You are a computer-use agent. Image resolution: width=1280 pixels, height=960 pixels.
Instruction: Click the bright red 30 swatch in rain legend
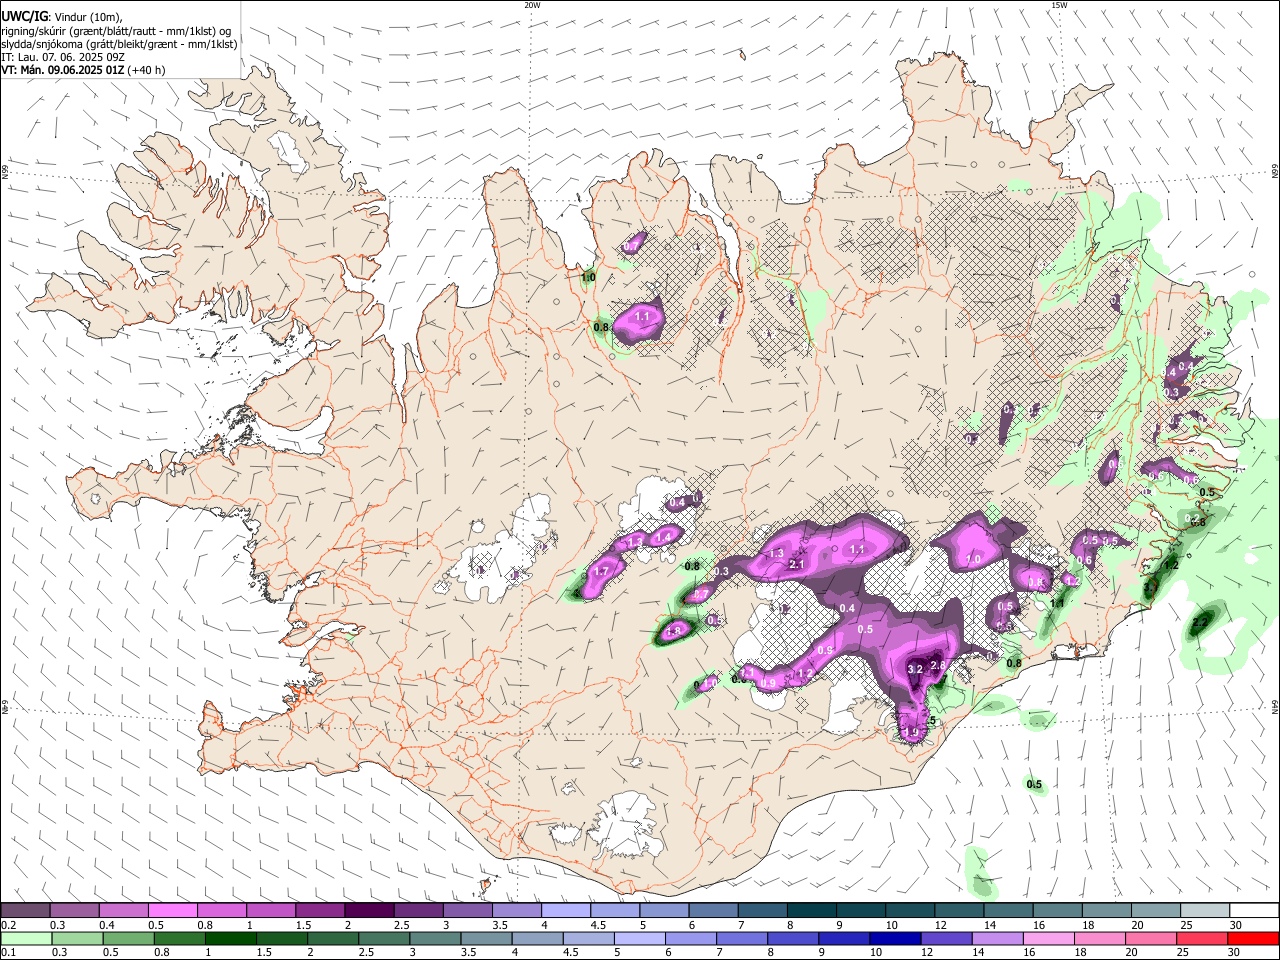pos(1253,938)
